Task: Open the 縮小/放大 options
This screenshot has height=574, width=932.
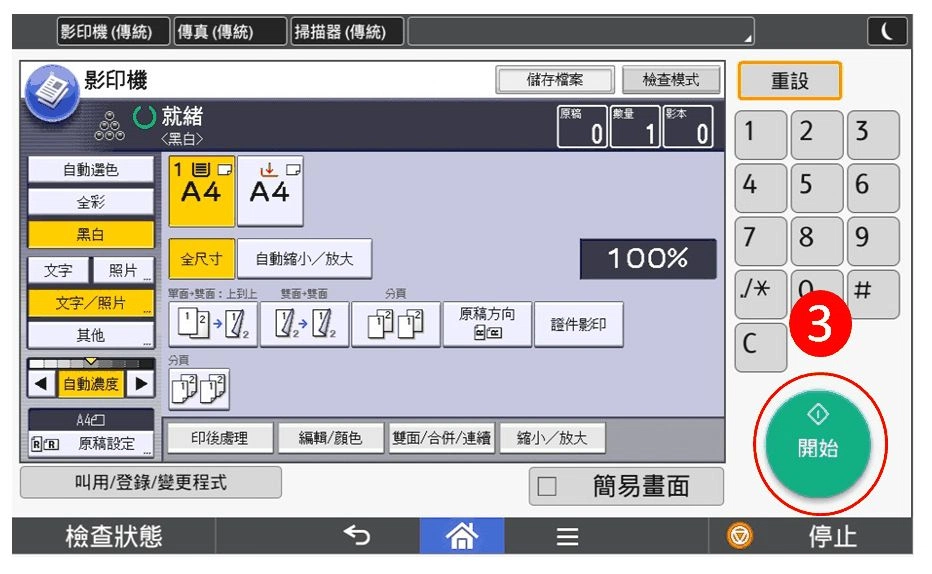Action: [552, 438]
